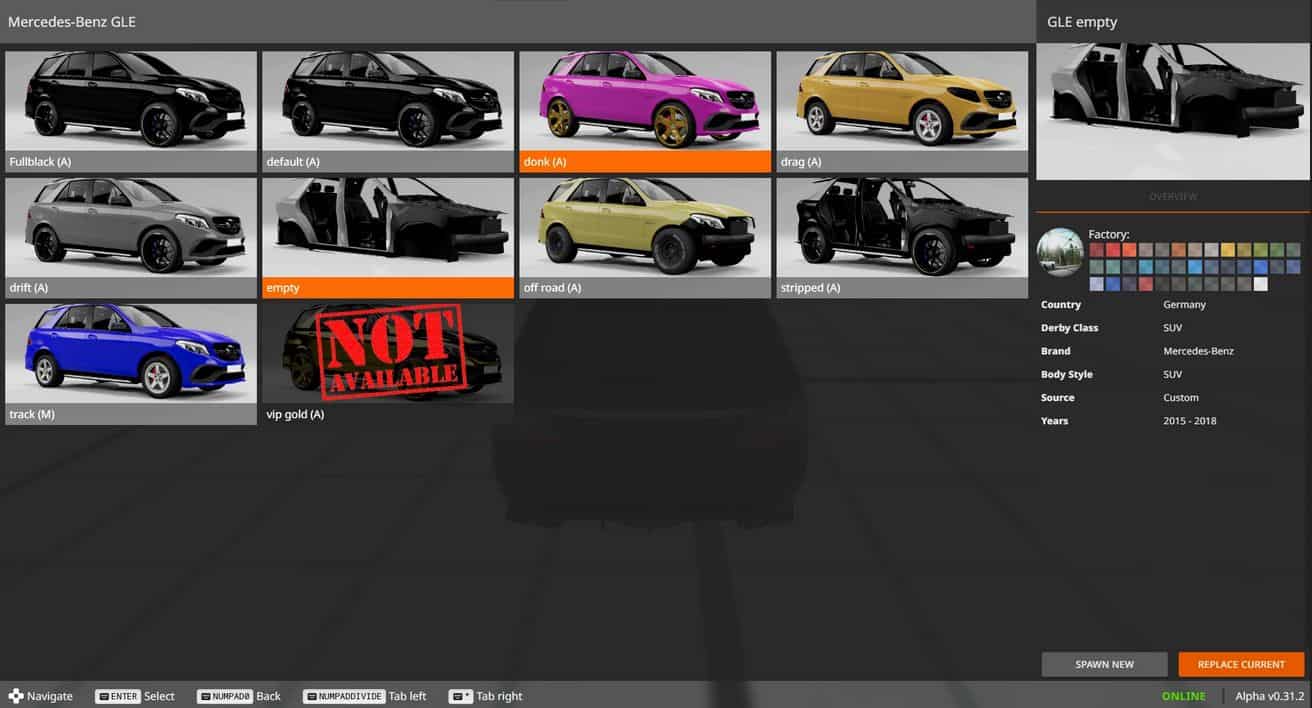Click the ENTER key Select hint
1312x708 pixels.
click(135, 696)
